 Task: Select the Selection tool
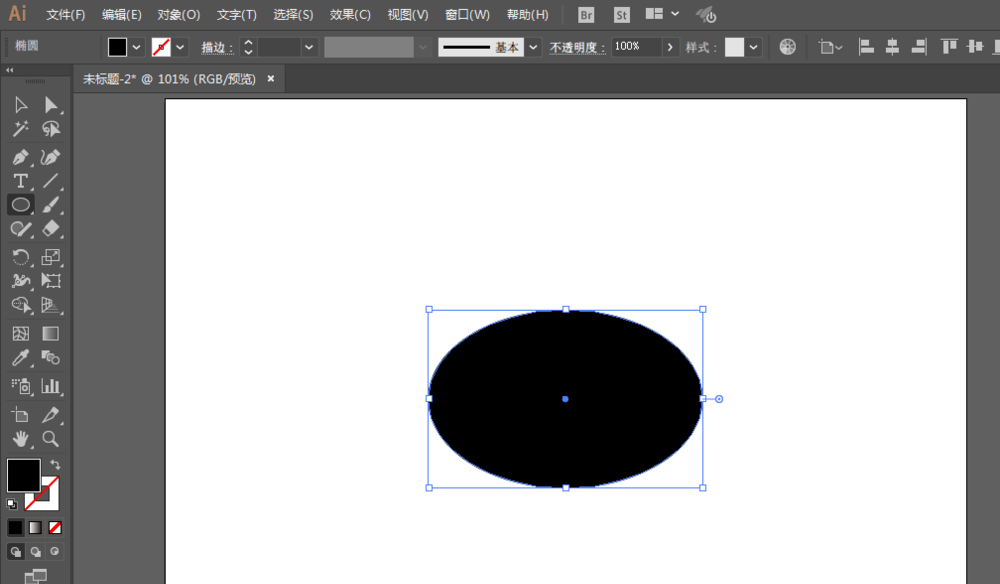(x=20, y=104)
